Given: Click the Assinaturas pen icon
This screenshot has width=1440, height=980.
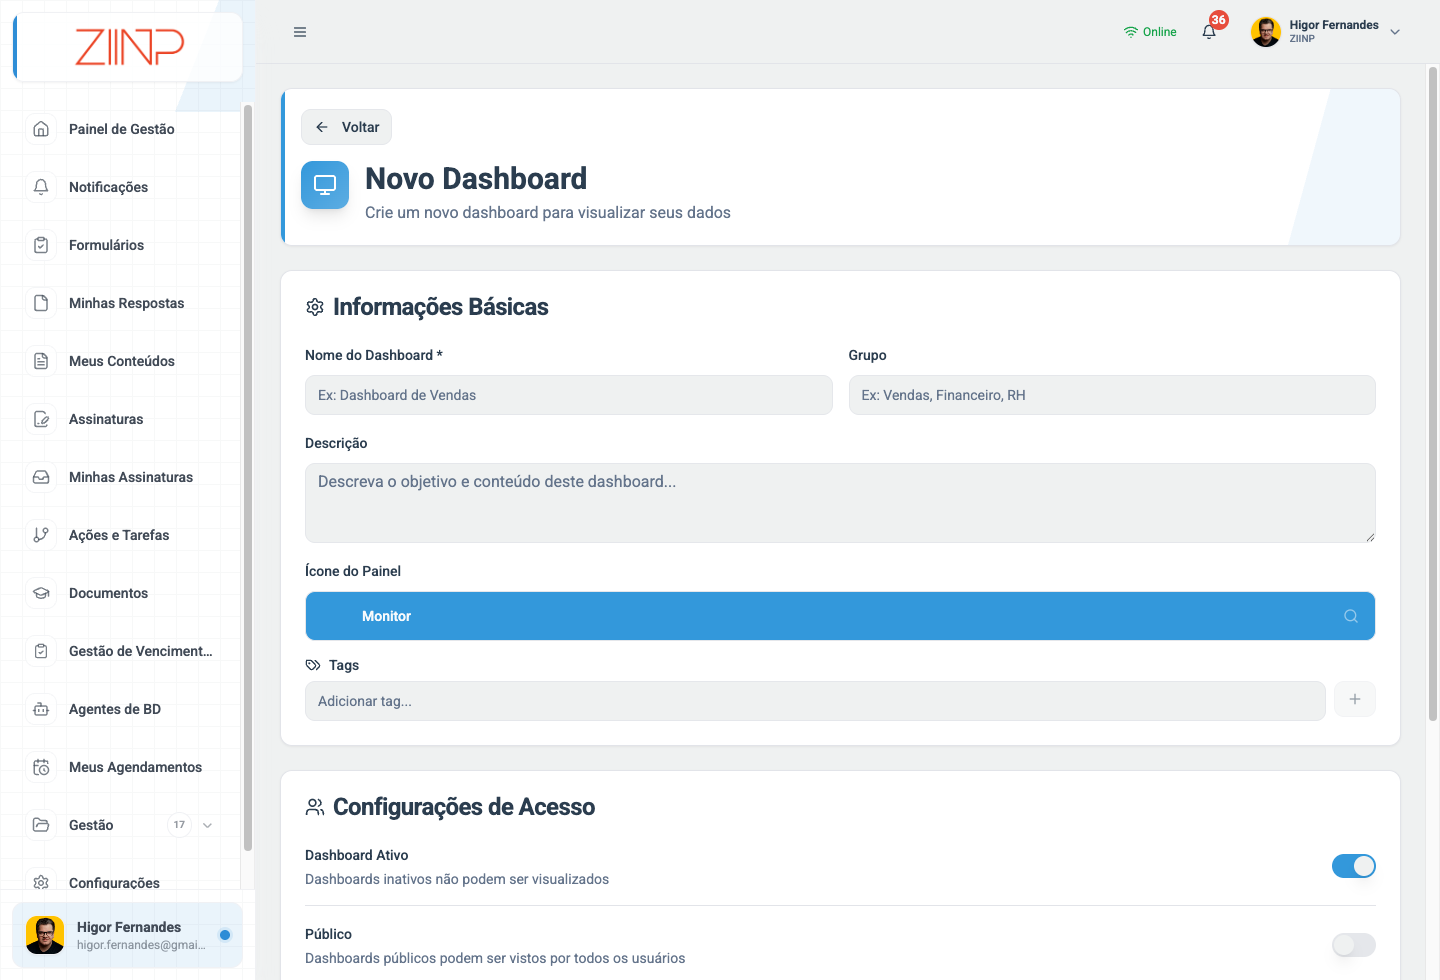Looking at the screenshot, I should click(x=41, y=419).
